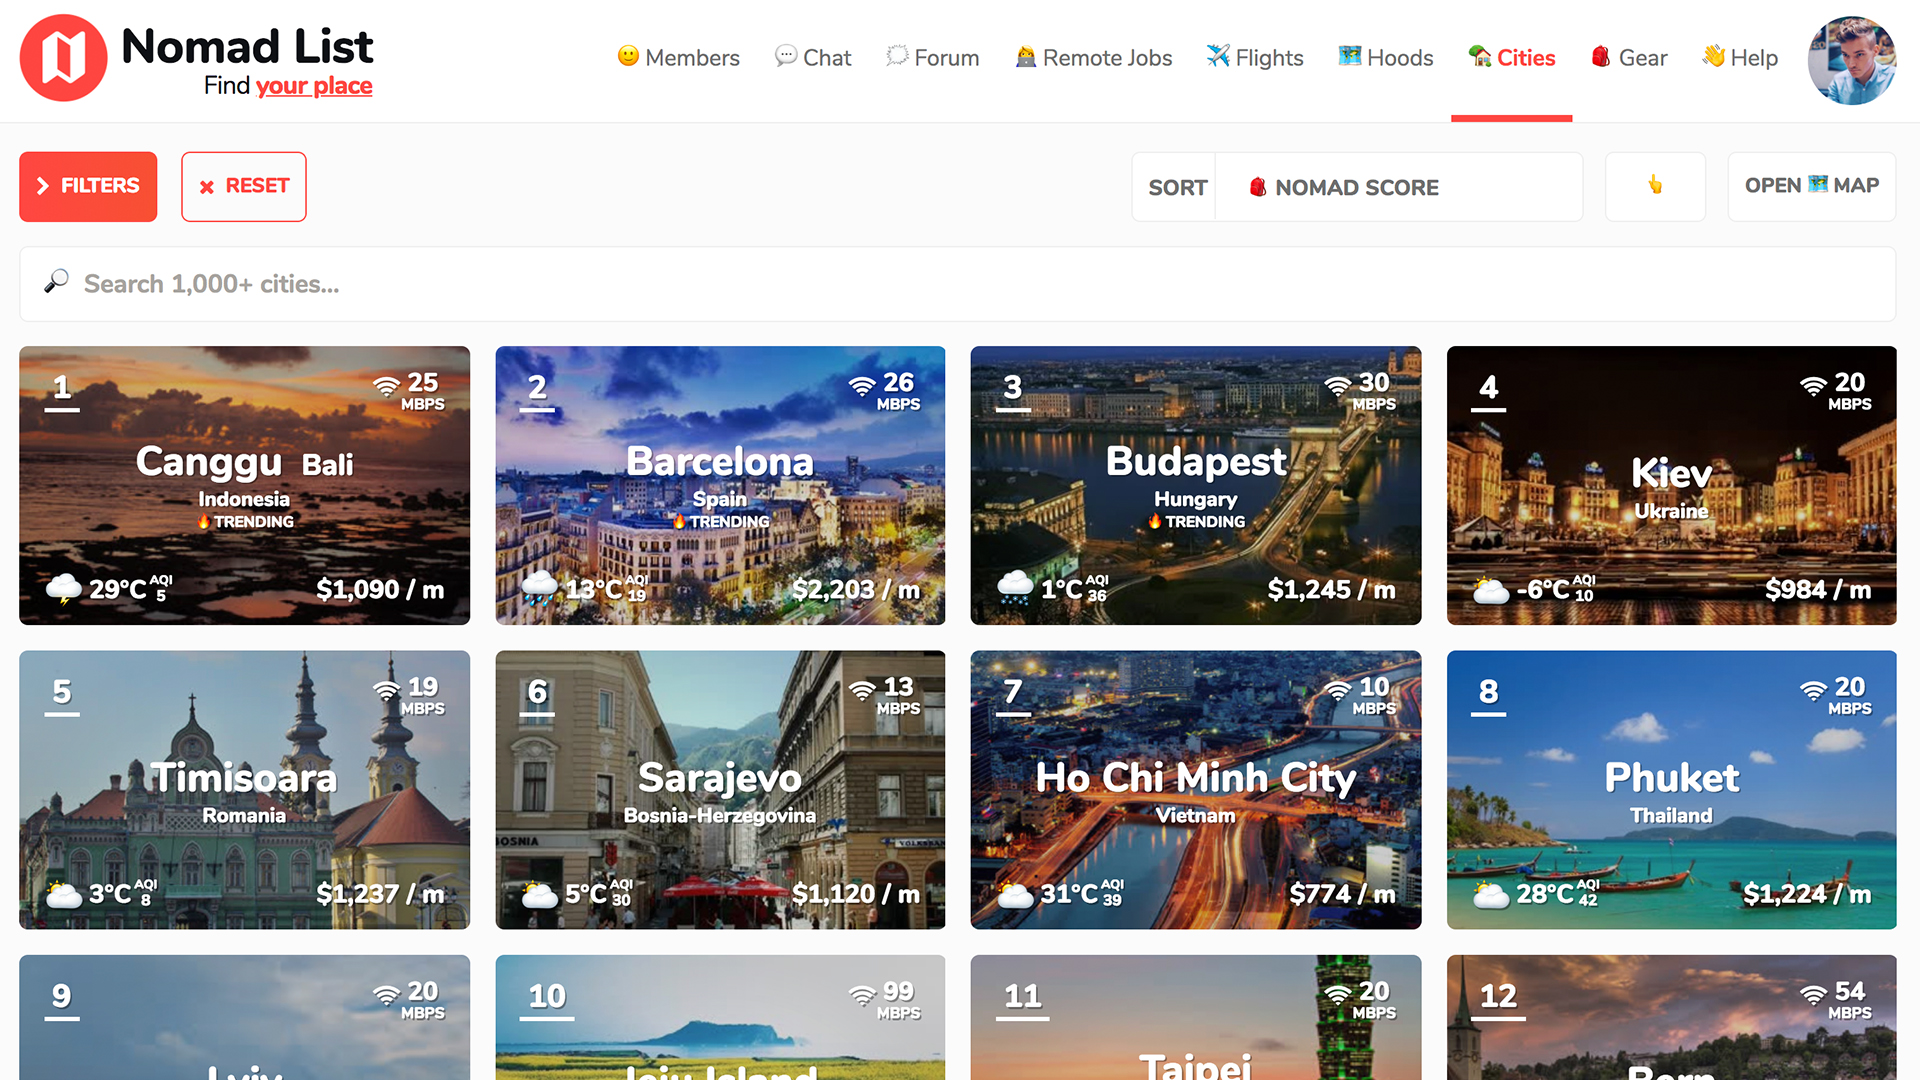Viewport: 1920px width, 1080px height.
Task: Click the wifi icon on Phuket card
Action: (x=1813, y=690)
